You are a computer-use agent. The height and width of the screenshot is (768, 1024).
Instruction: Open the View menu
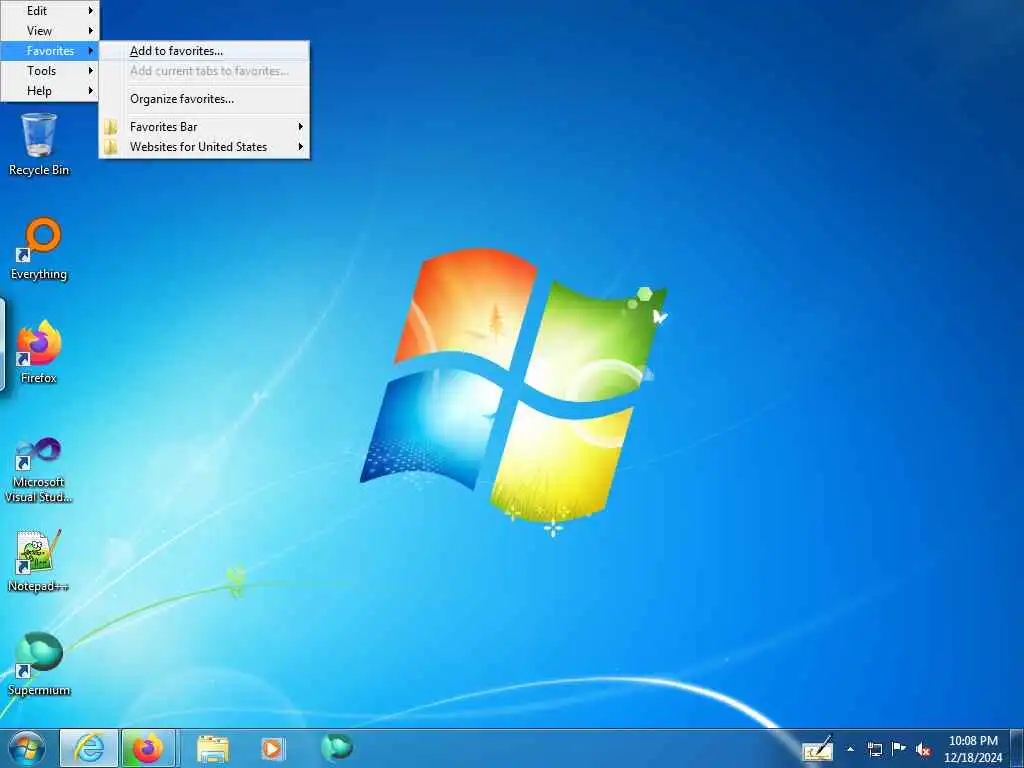coord(50,31)
